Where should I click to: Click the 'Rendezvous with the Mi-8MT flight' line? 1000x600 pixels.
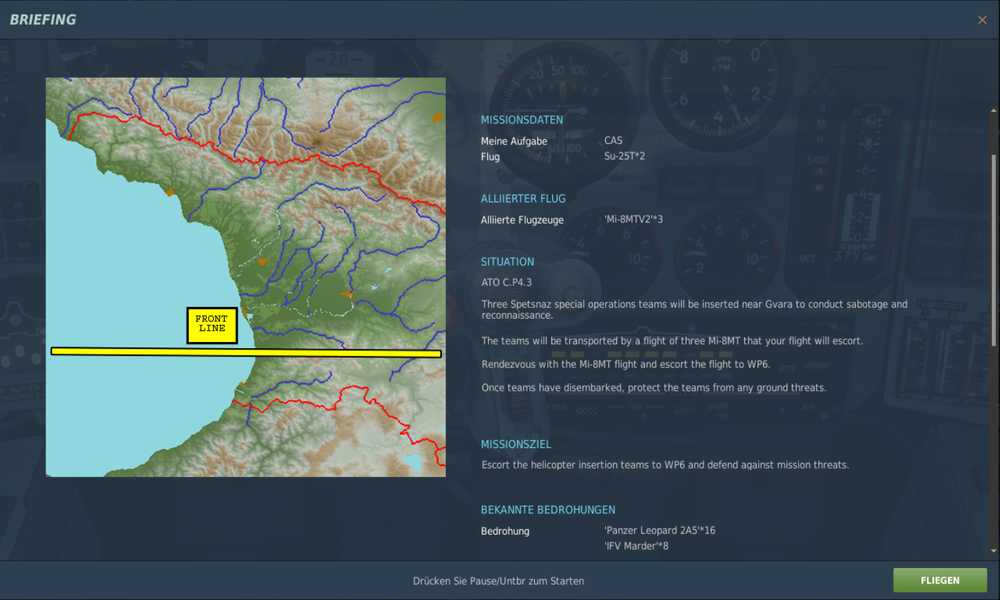pos(626,365)
